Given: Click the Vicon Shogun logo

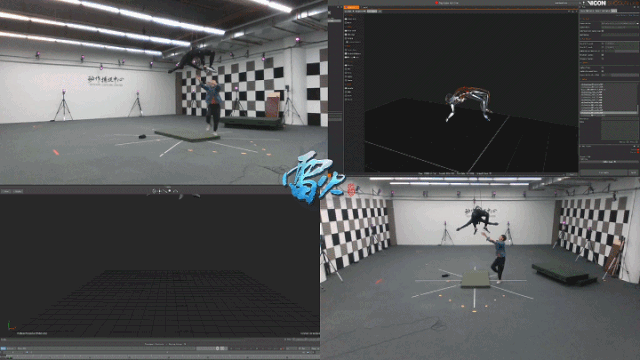Looking at the screenshot, I should (x=612, y=3).
